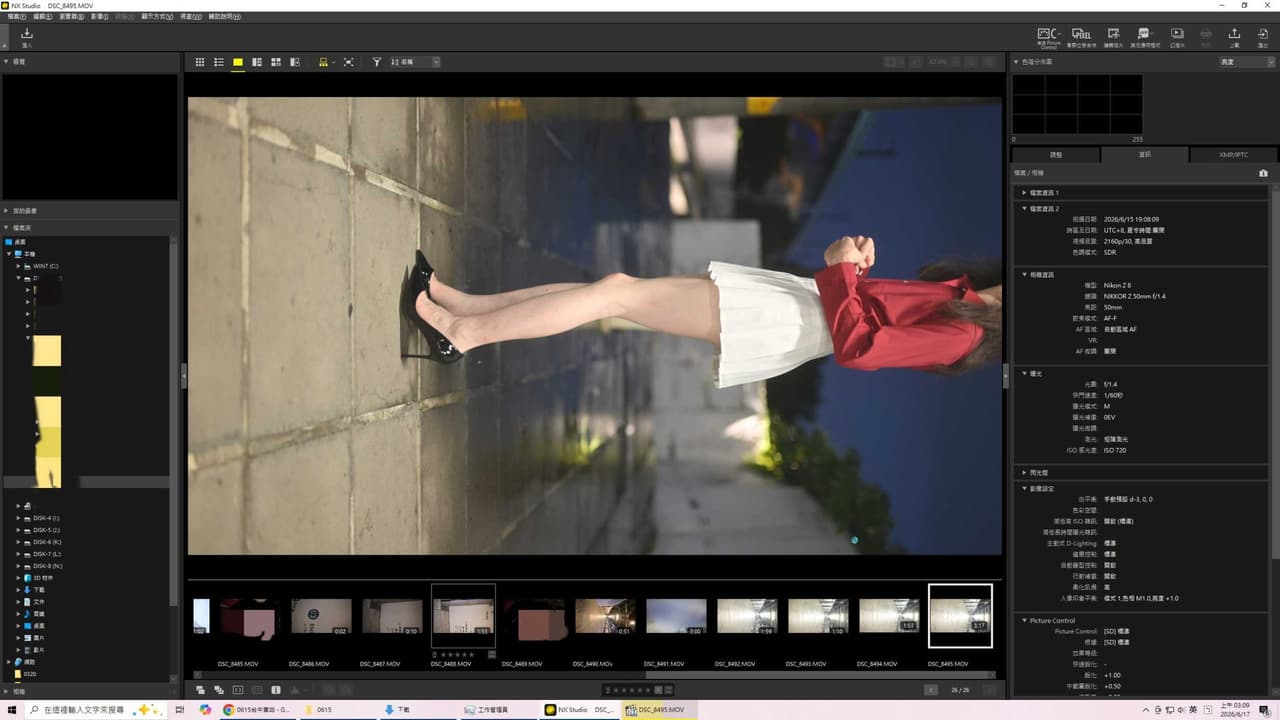Expand the WIN7 (C:) drive in folder tree
This screenshot has width=1280, height=720.
18,266
